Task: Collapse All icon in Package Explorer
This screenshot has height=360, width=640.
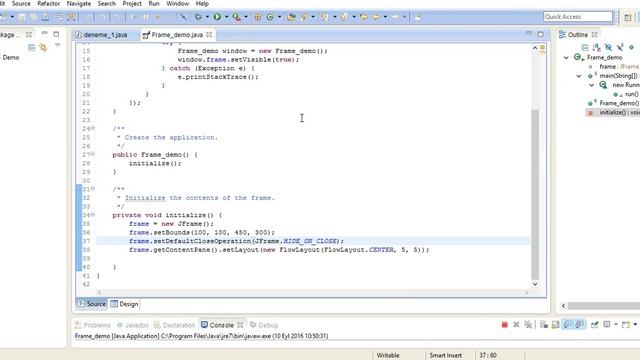Action: pos(31,48)
